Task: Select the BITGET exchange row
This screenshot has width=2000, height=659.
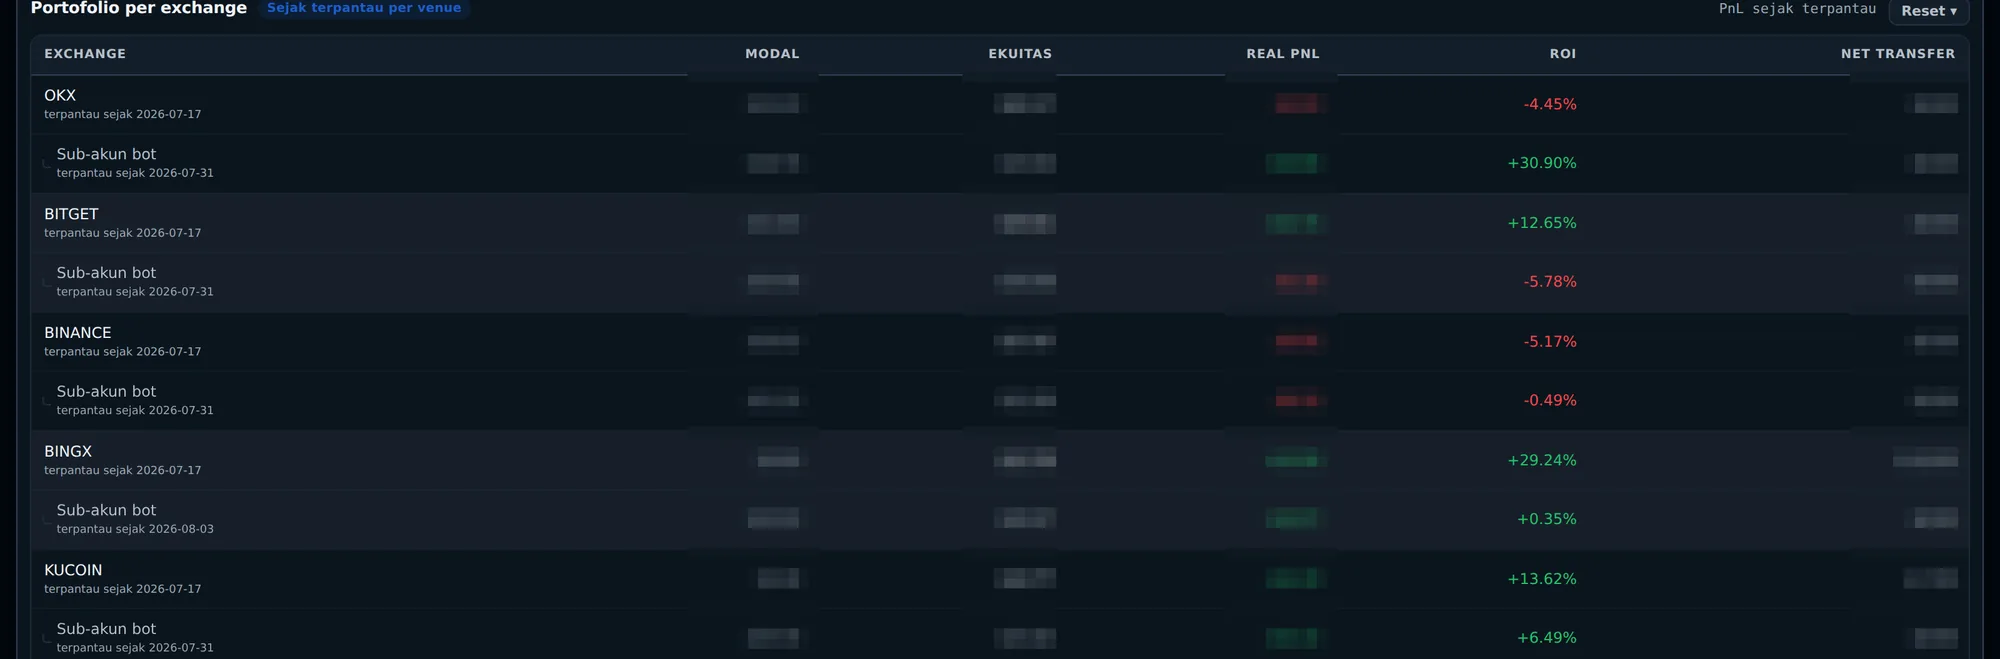Action: pyautogui.click(x=1000, y=223)
